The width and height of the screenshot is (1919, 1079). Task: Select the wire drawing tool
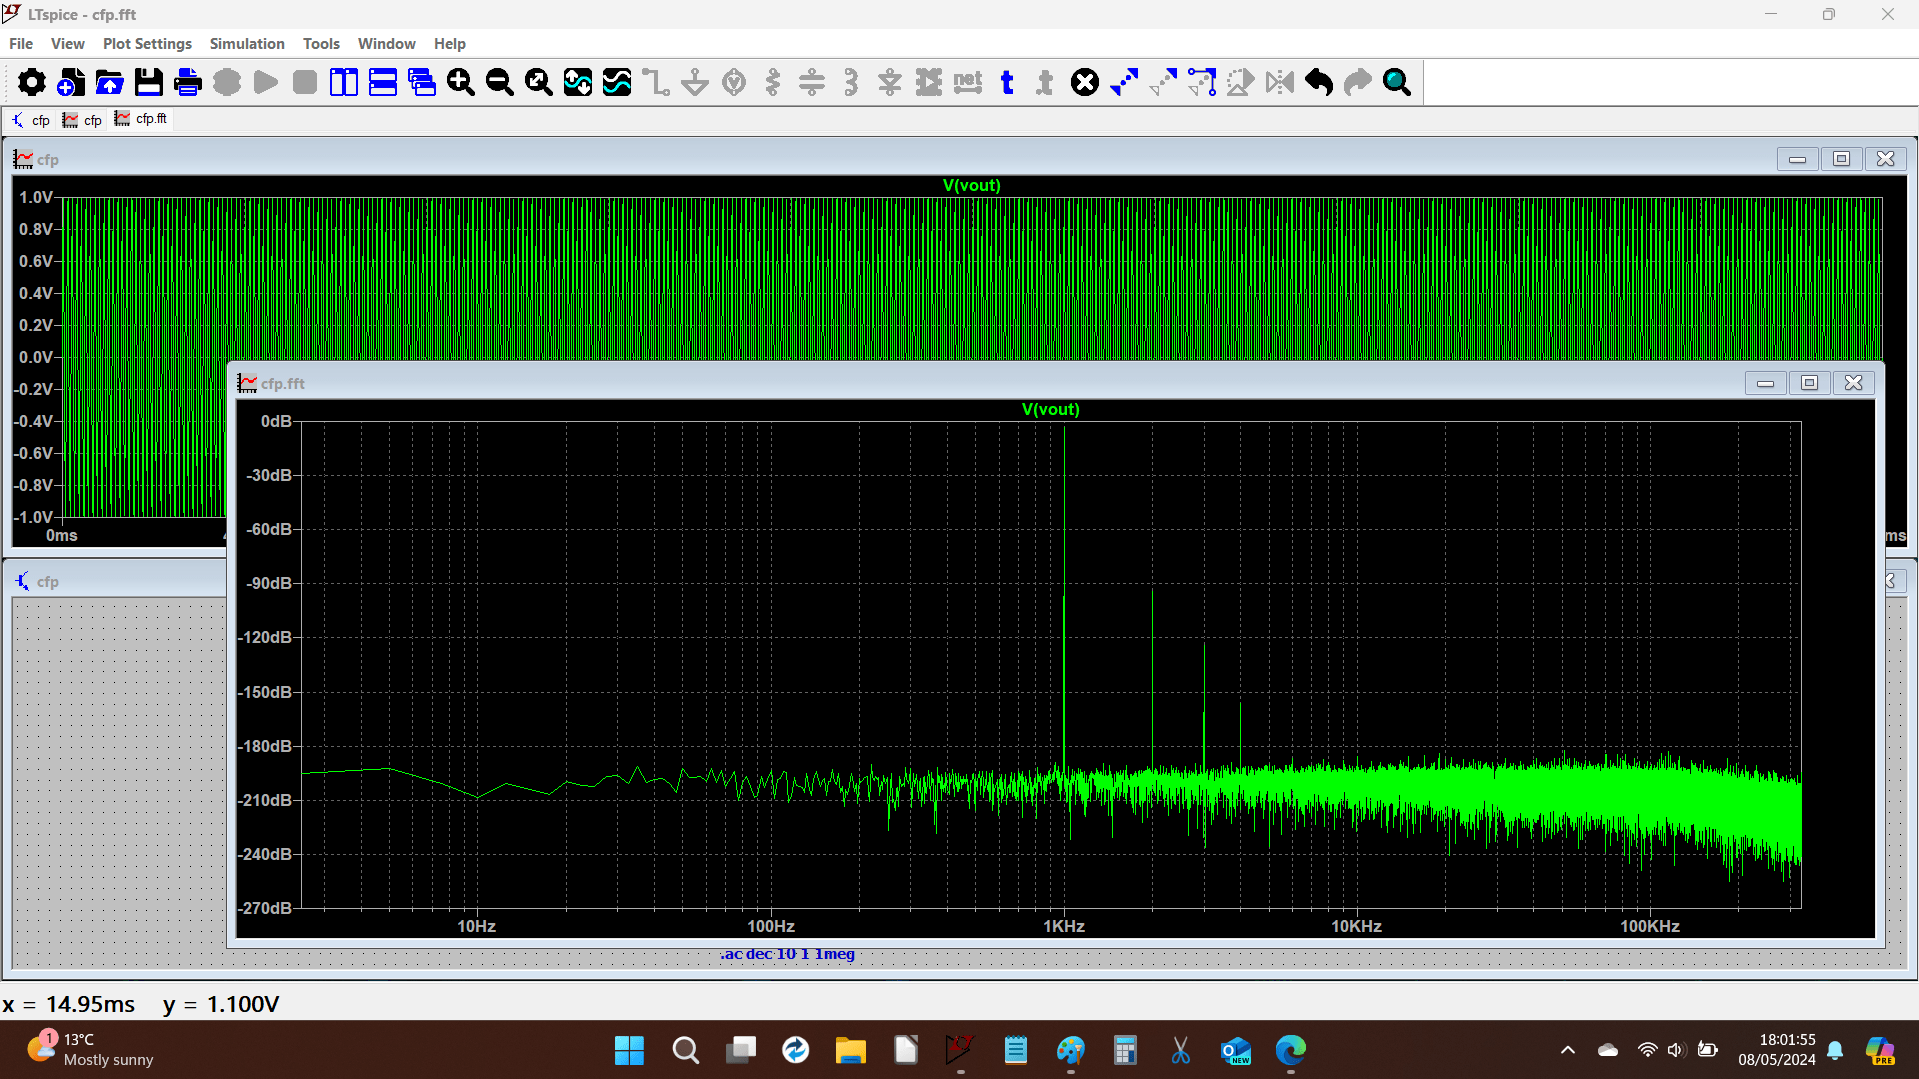[x=656, y=82]
